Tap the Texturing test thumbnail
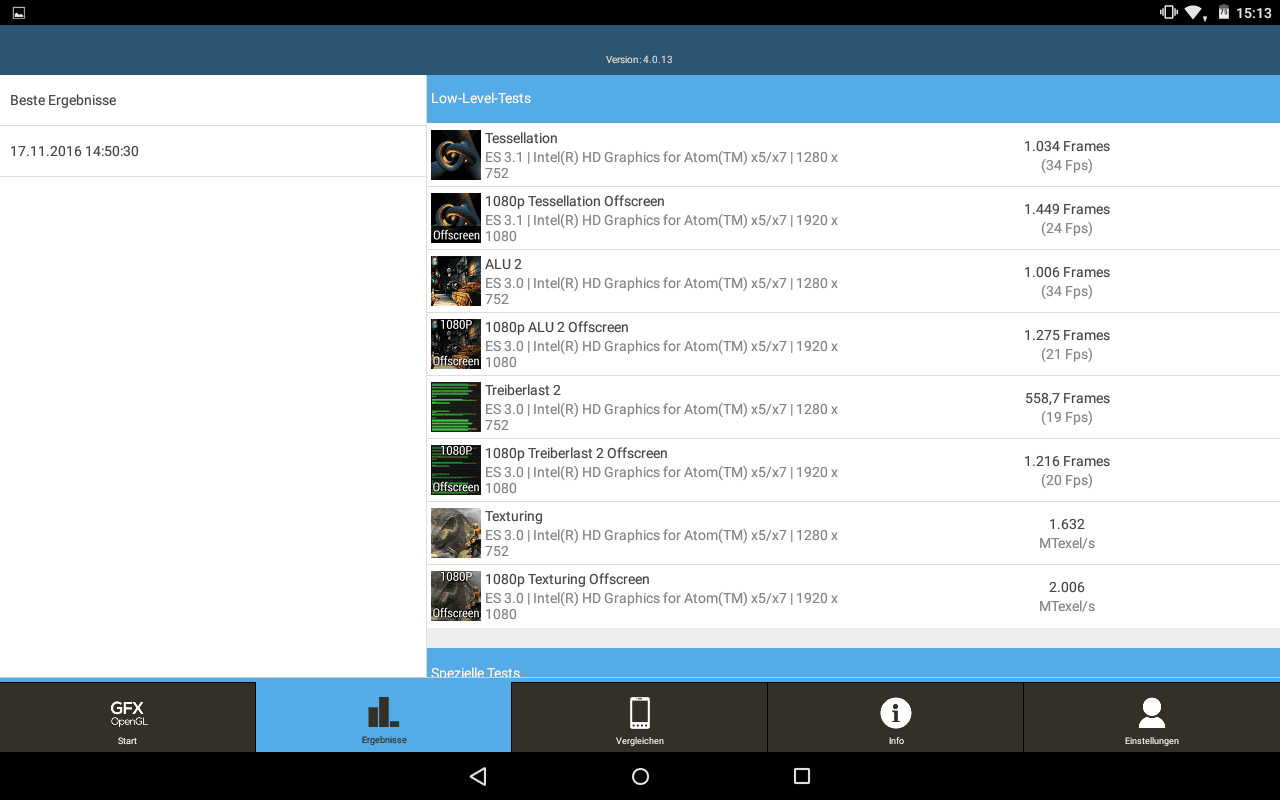This screenshot has width=1280, height=800. tap(456, 533)
